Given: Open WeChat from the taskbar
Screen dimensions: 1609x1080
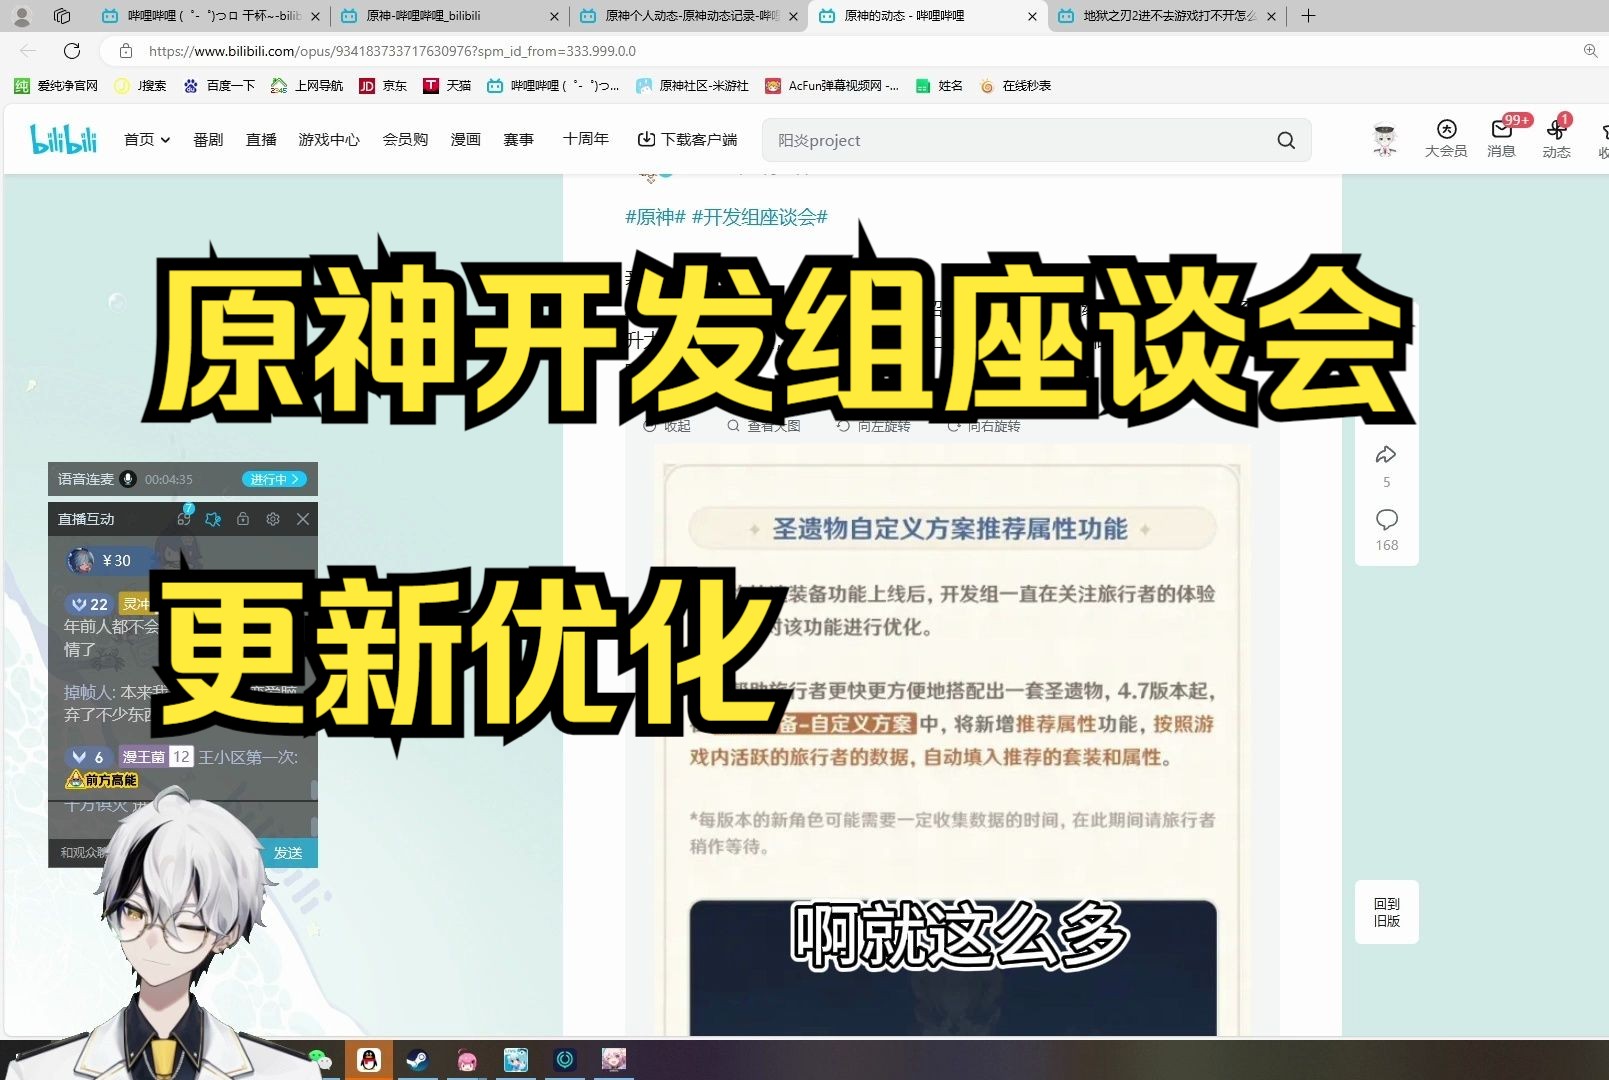Looking at the screenshot, I should pos(319,1060).
